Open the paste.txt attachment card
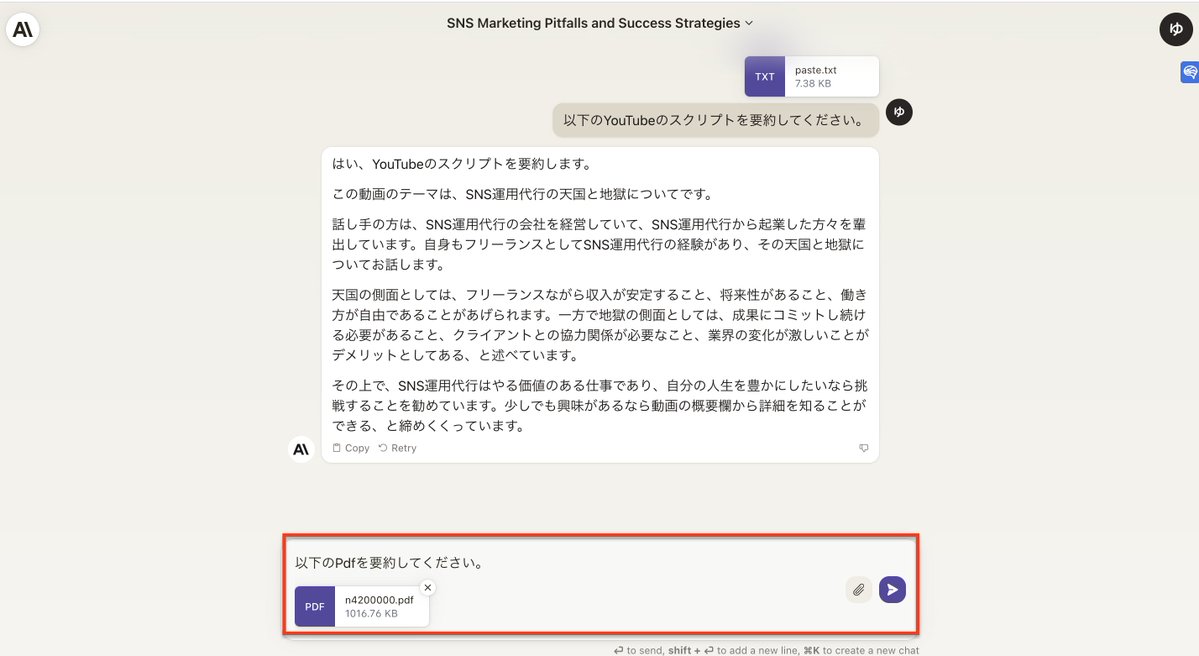 (x=811, y=76)
